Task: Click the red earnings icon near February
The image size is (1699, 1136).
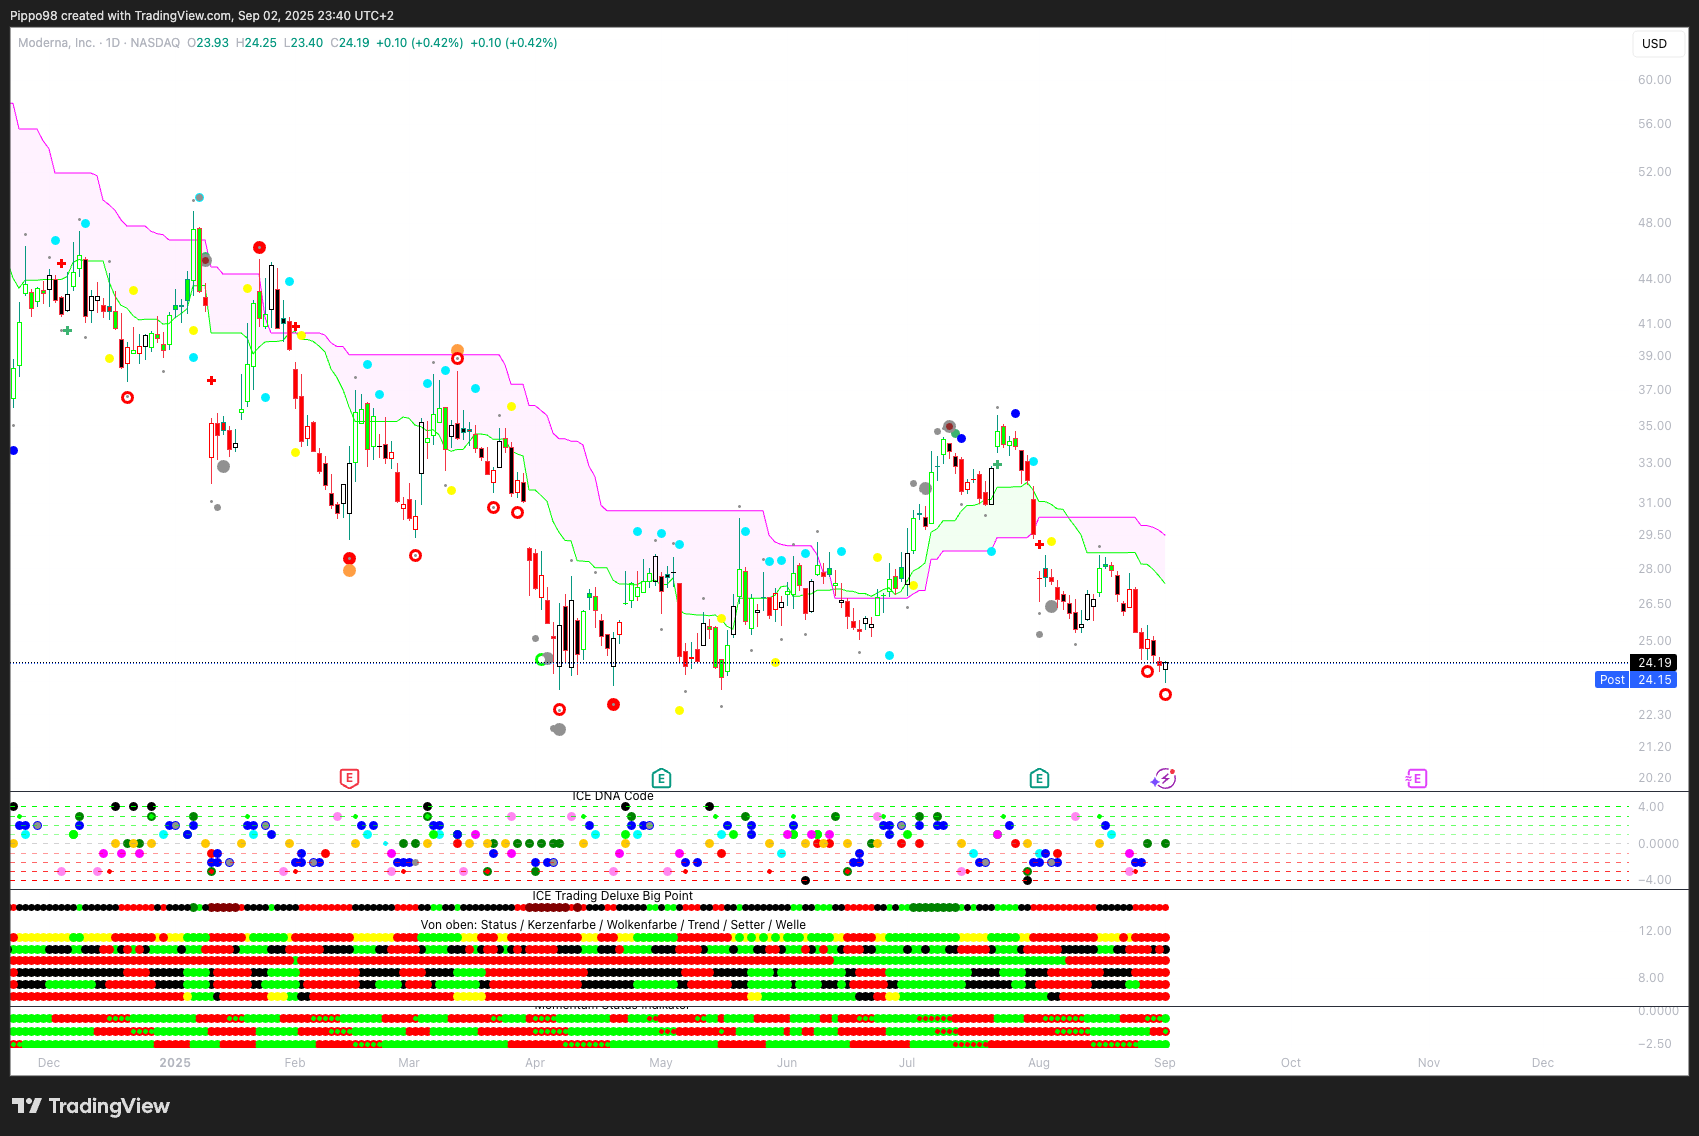Action: click(x=349, y=778)
